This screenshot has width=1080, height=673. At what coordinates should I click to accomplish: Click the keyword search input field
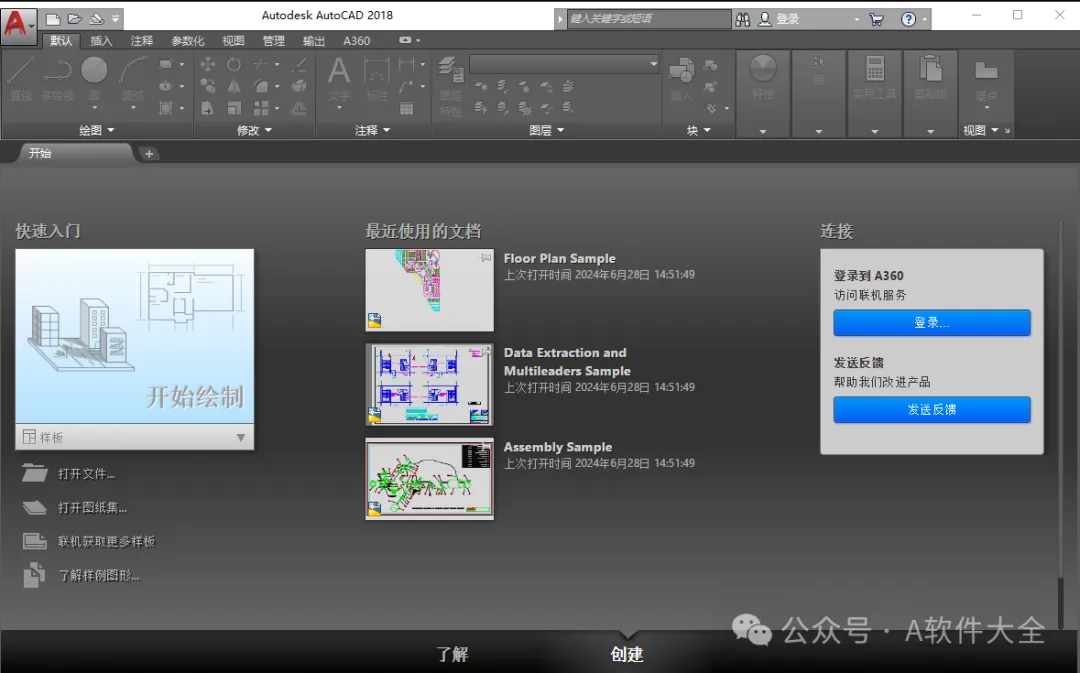point(649,19)
